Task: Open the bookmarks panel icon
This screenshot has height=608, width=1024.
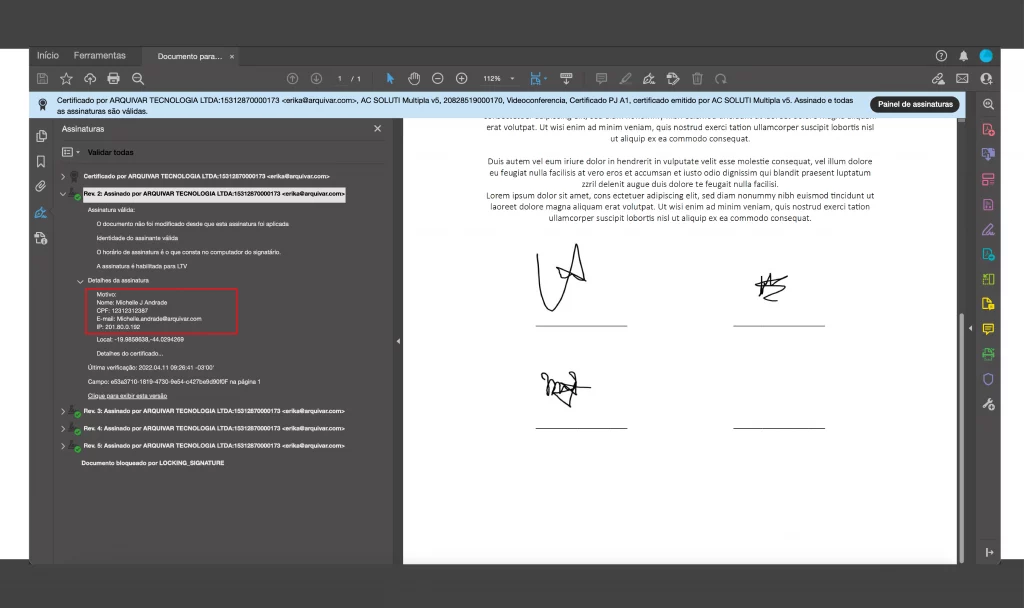Action: pyautogui.click(x=41, y=161)
